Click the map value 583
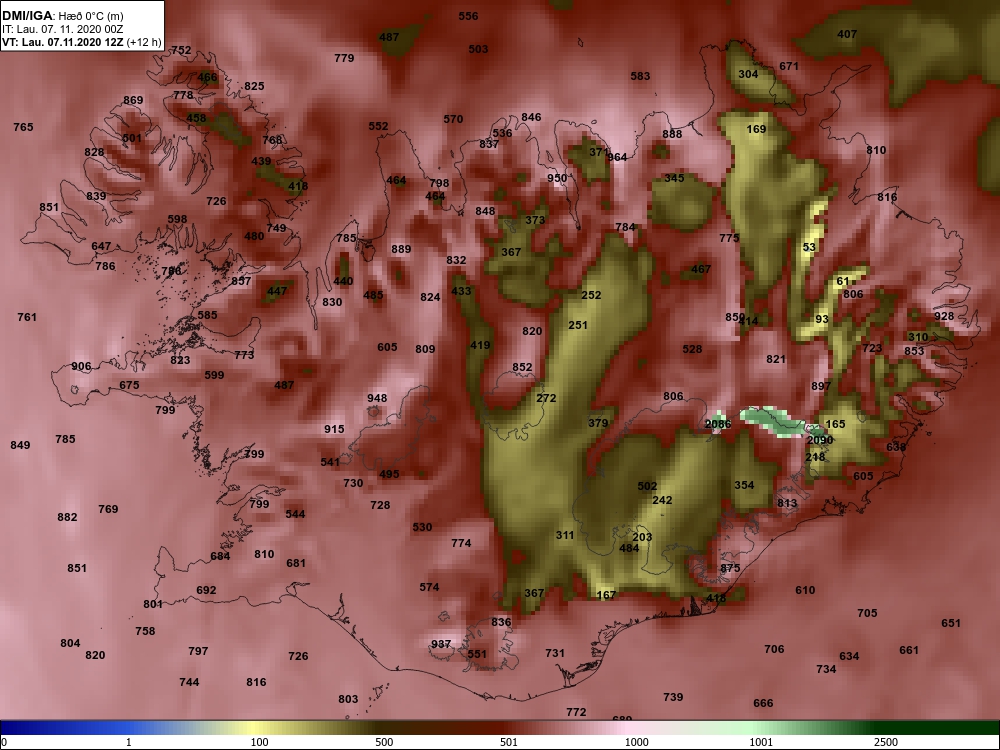 point(640,76)
